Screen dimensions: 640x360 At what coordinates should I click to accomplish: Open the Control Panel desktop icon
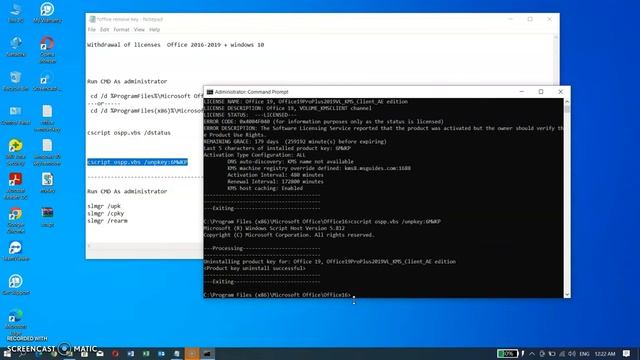tap(16, 115)
